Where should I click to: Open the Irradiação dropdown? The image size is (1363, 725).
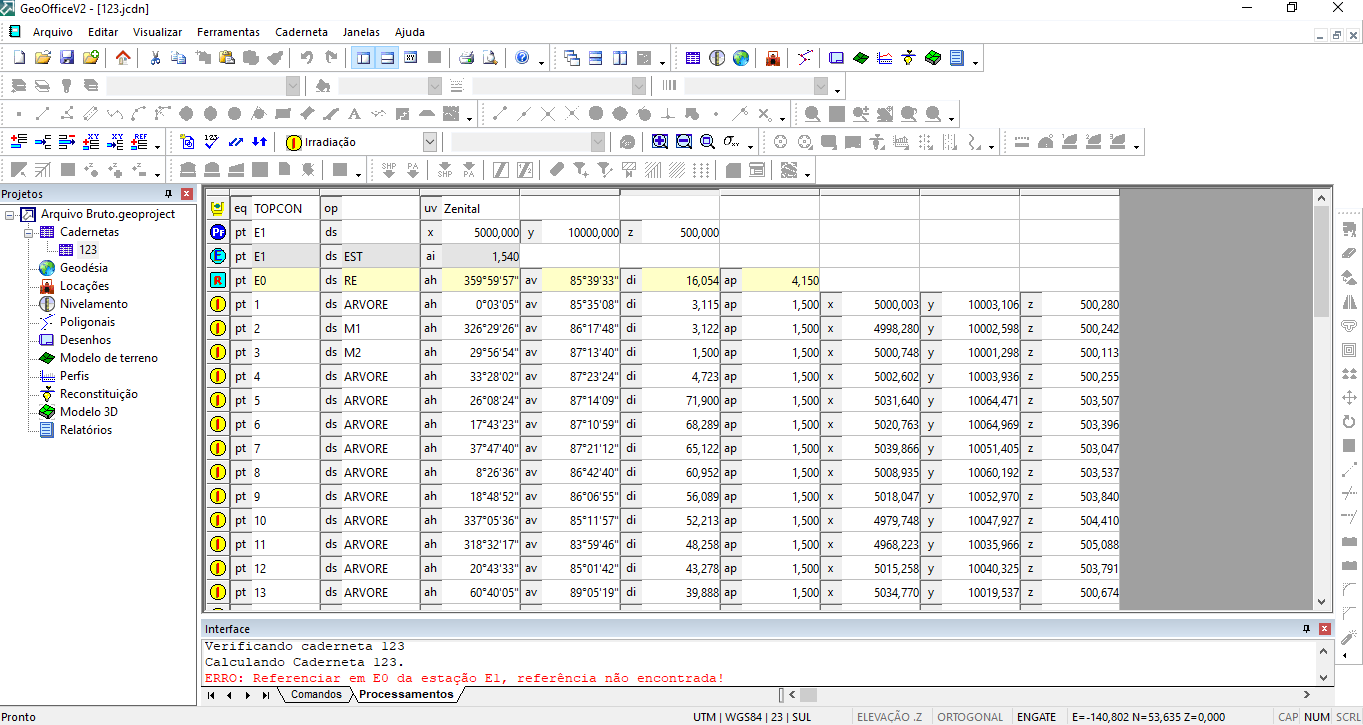tap(430, 142)
